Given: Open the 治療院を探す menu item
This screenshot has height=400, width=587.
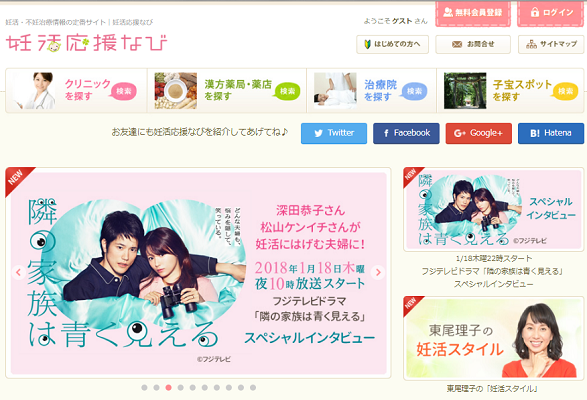Looking at the screenshot, I should click(x=371, y=91).
